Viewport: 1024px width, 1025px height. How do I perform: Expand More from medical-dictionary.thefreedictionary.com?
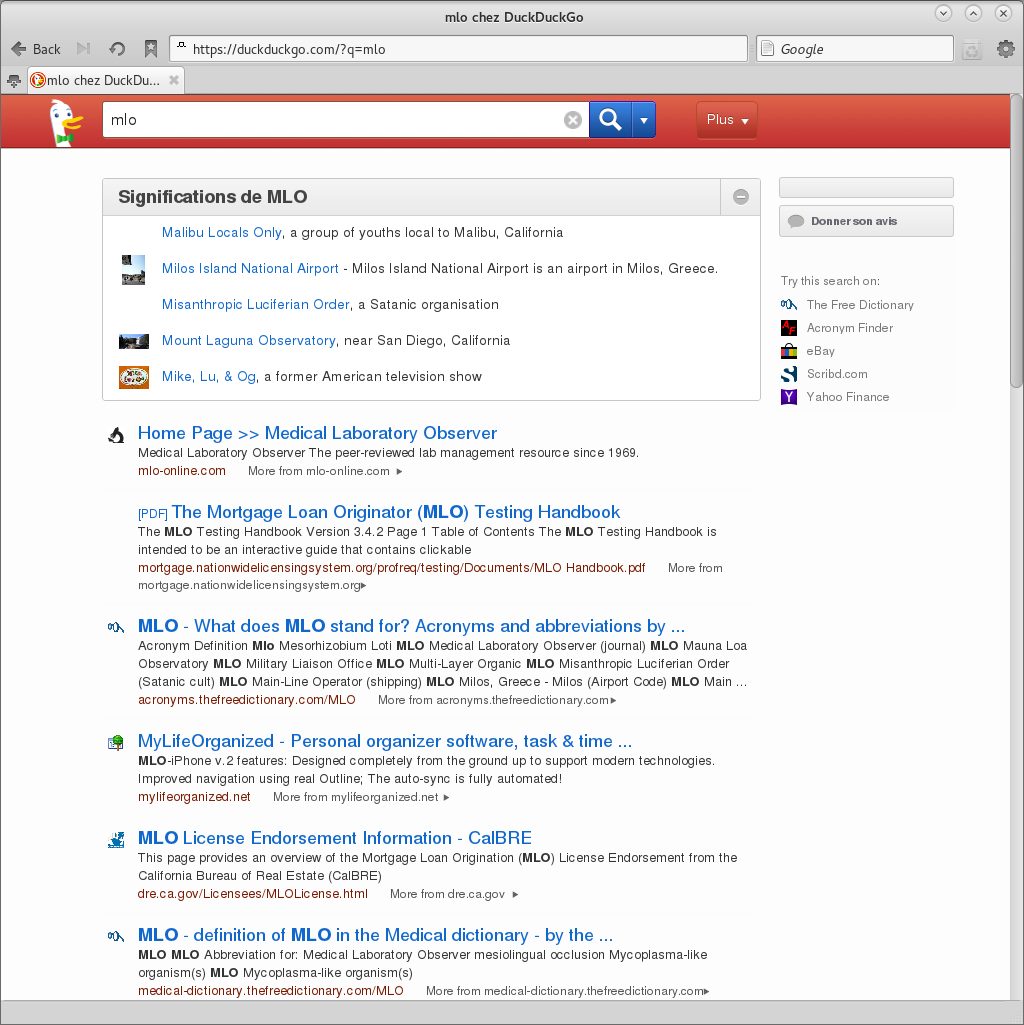tap(568, 991)
